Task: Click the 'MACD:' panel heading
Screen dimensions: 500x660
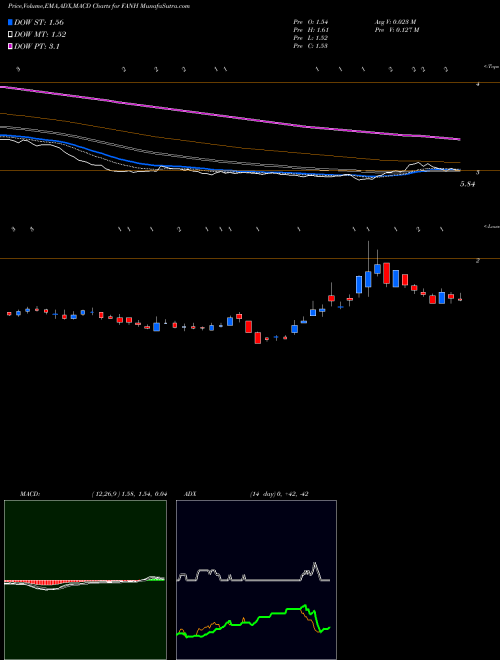Action: 29,494
